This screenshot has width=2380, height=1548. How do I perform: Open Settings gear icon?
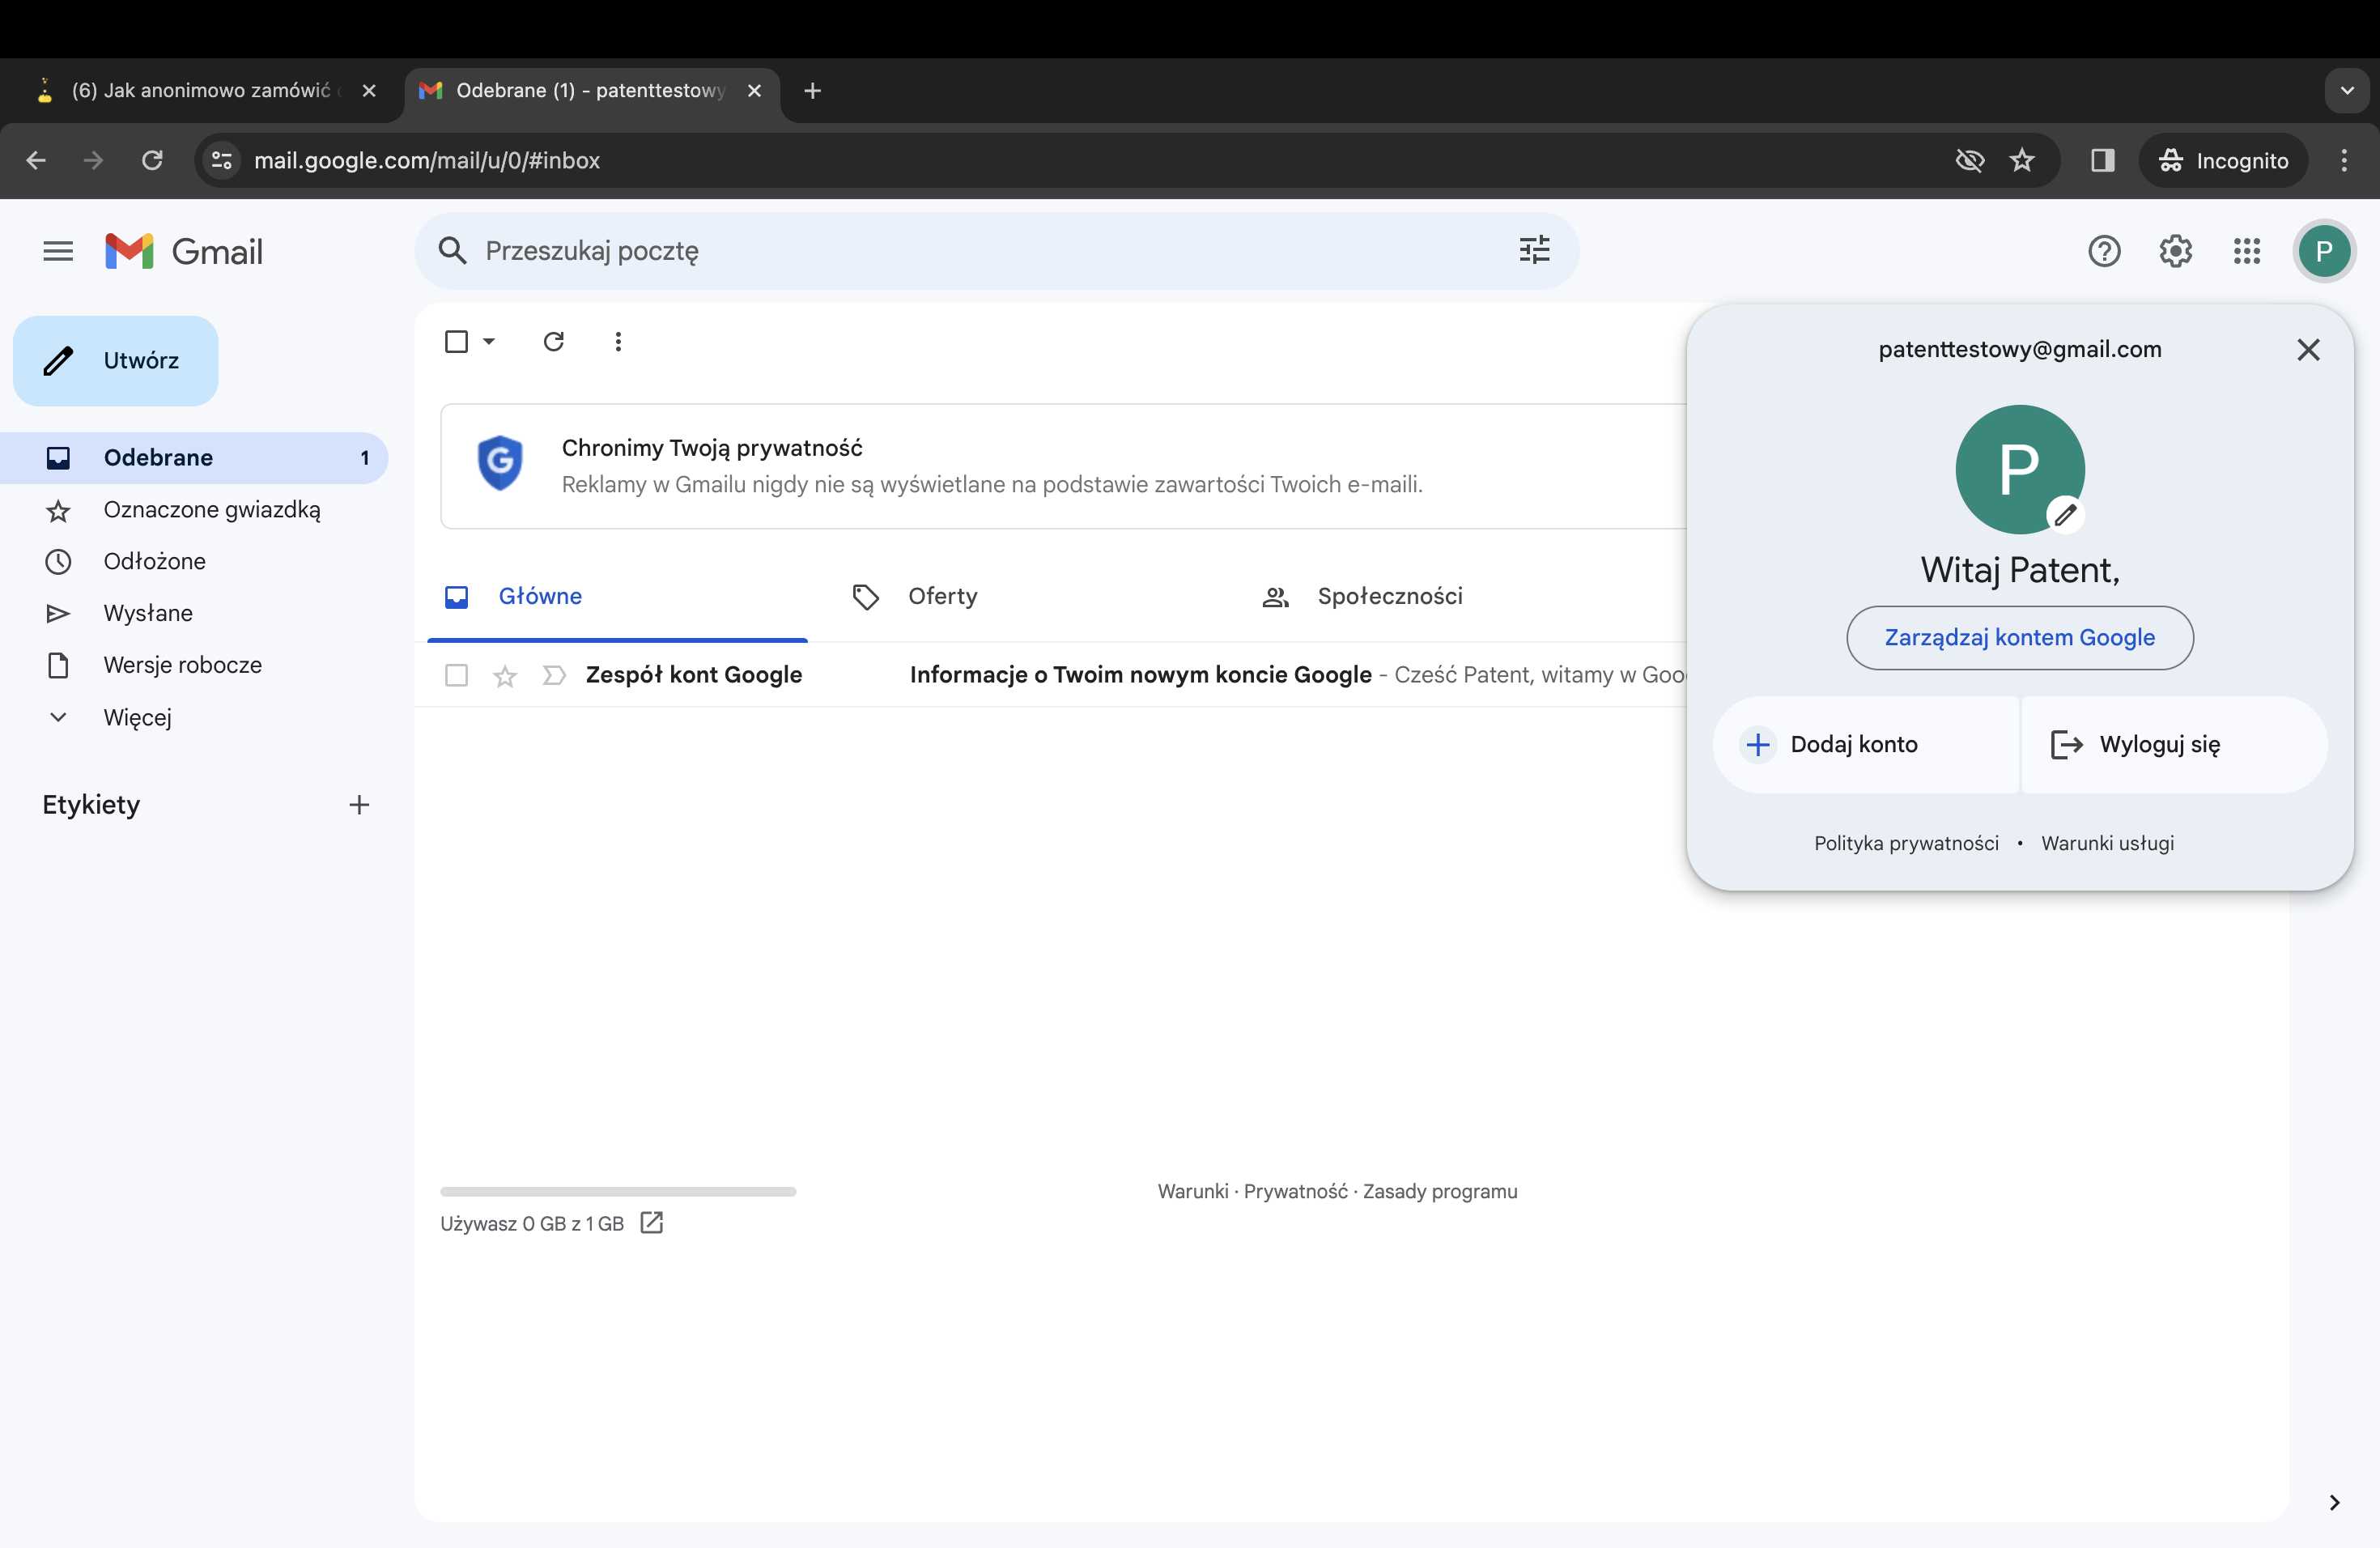[2175, 251]
